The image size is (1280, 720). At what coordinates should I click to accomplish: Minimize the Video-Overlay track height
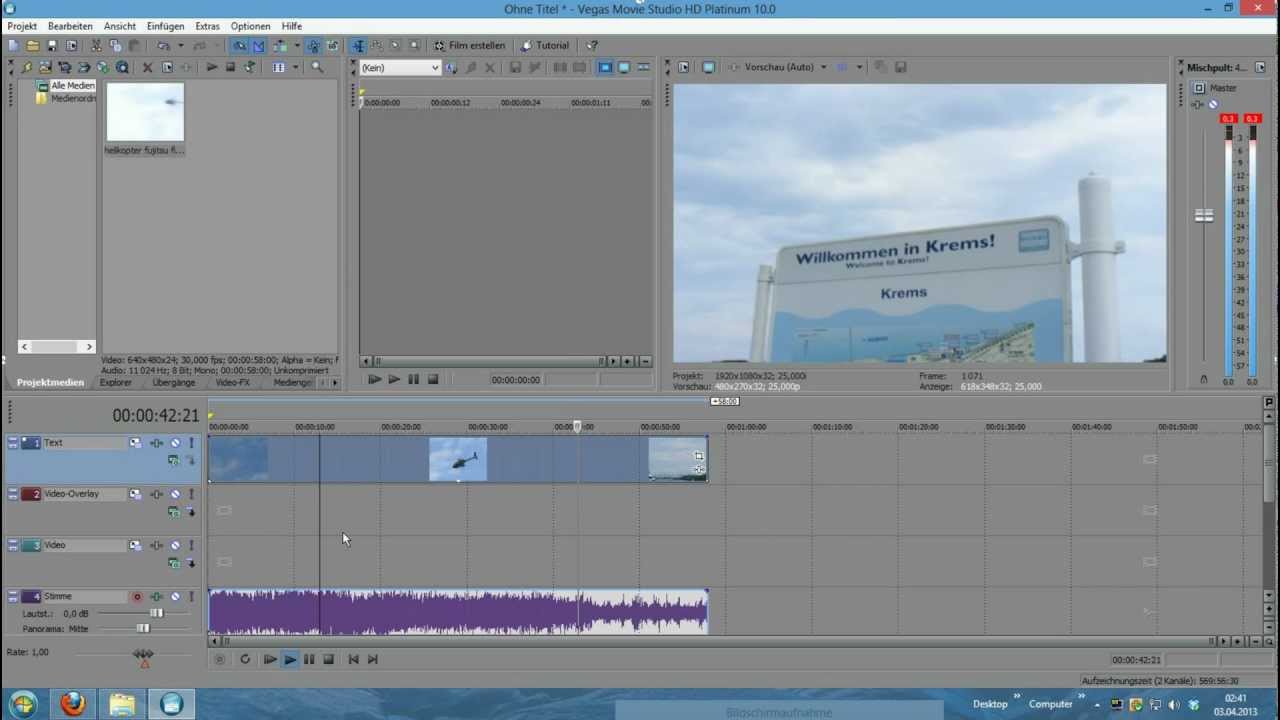tap(13, 494)
